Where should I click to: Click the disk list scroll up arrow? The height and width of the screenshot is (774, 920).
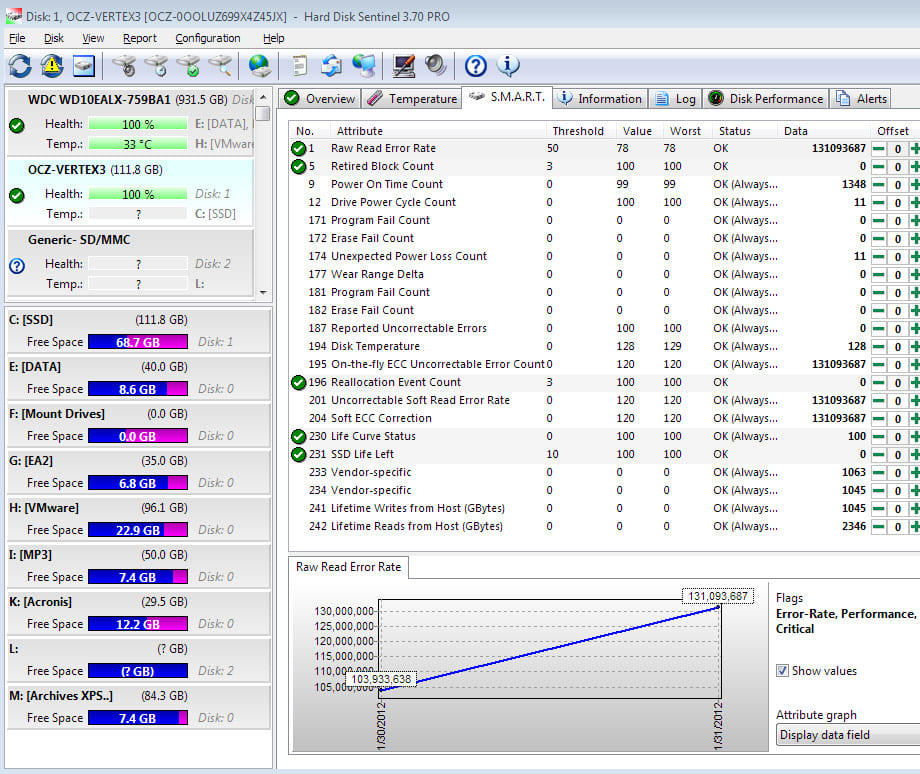(x=263, y=97)
